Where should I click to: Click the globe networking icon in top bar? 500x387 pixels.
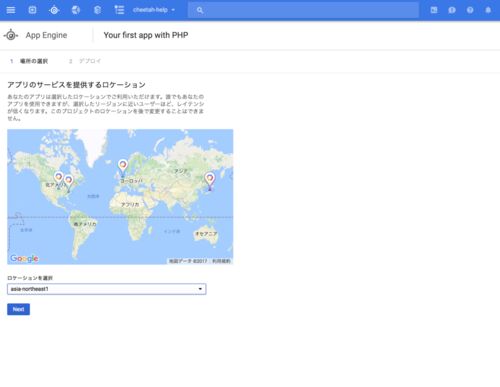pyautogui.click(x=76, y=10)
